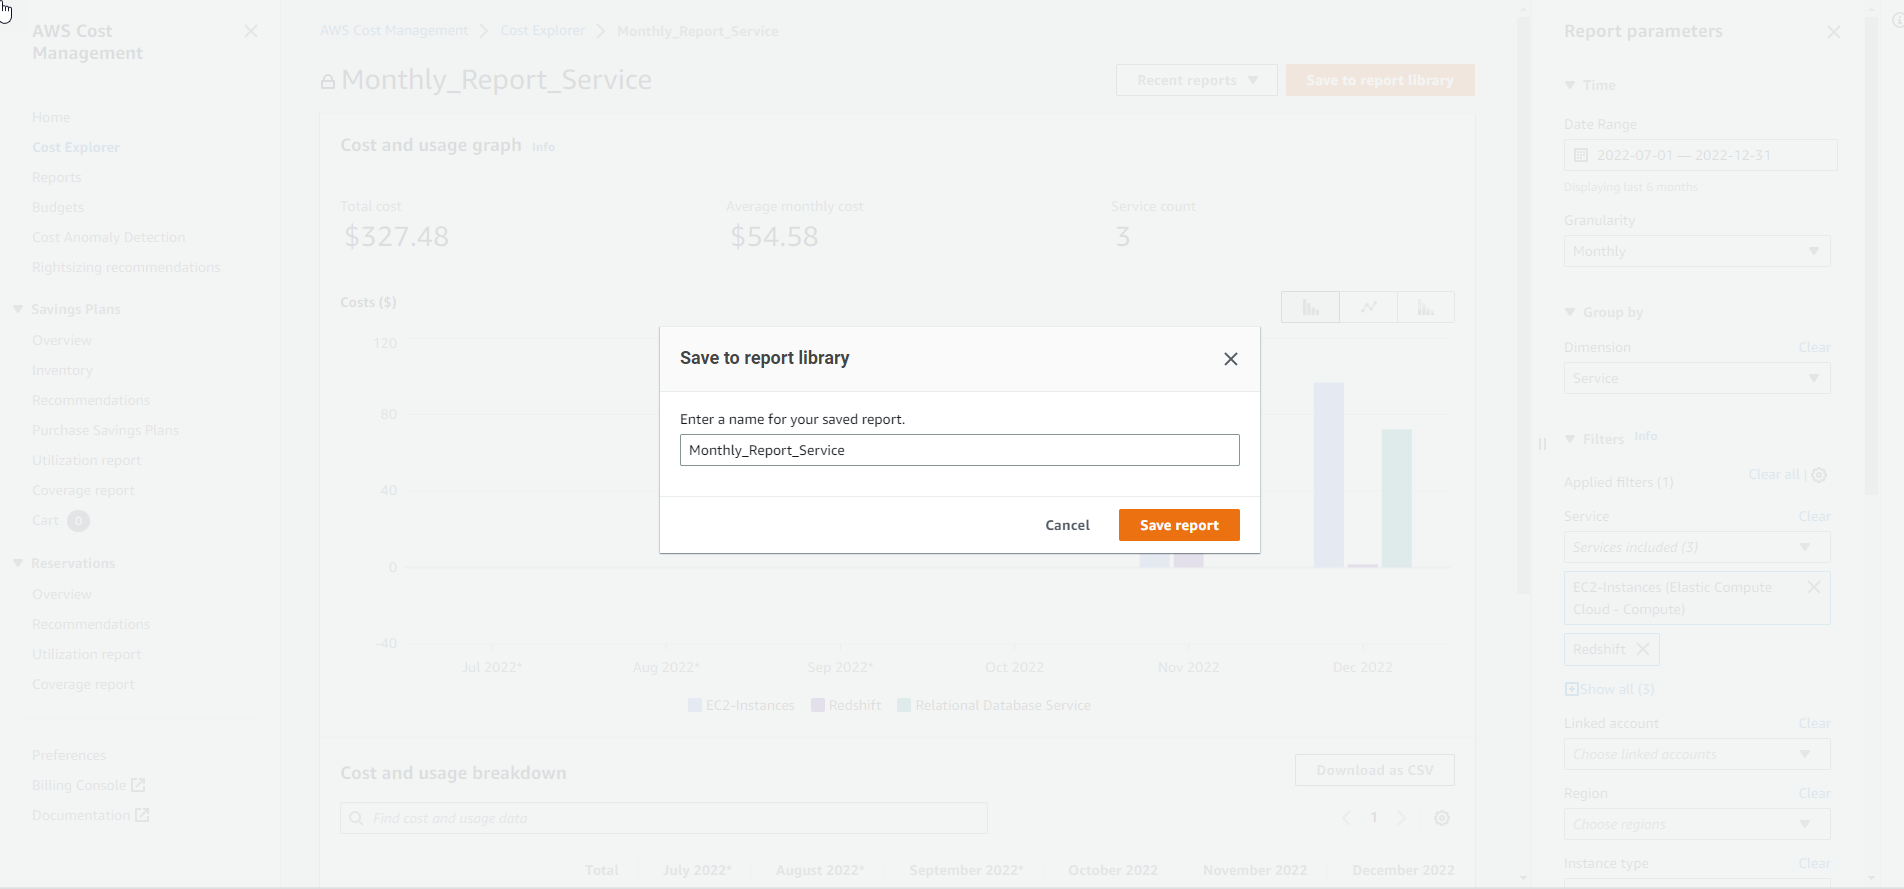Download as CSV
This screenshot has height=889, width=1904.
point(1375,770)
